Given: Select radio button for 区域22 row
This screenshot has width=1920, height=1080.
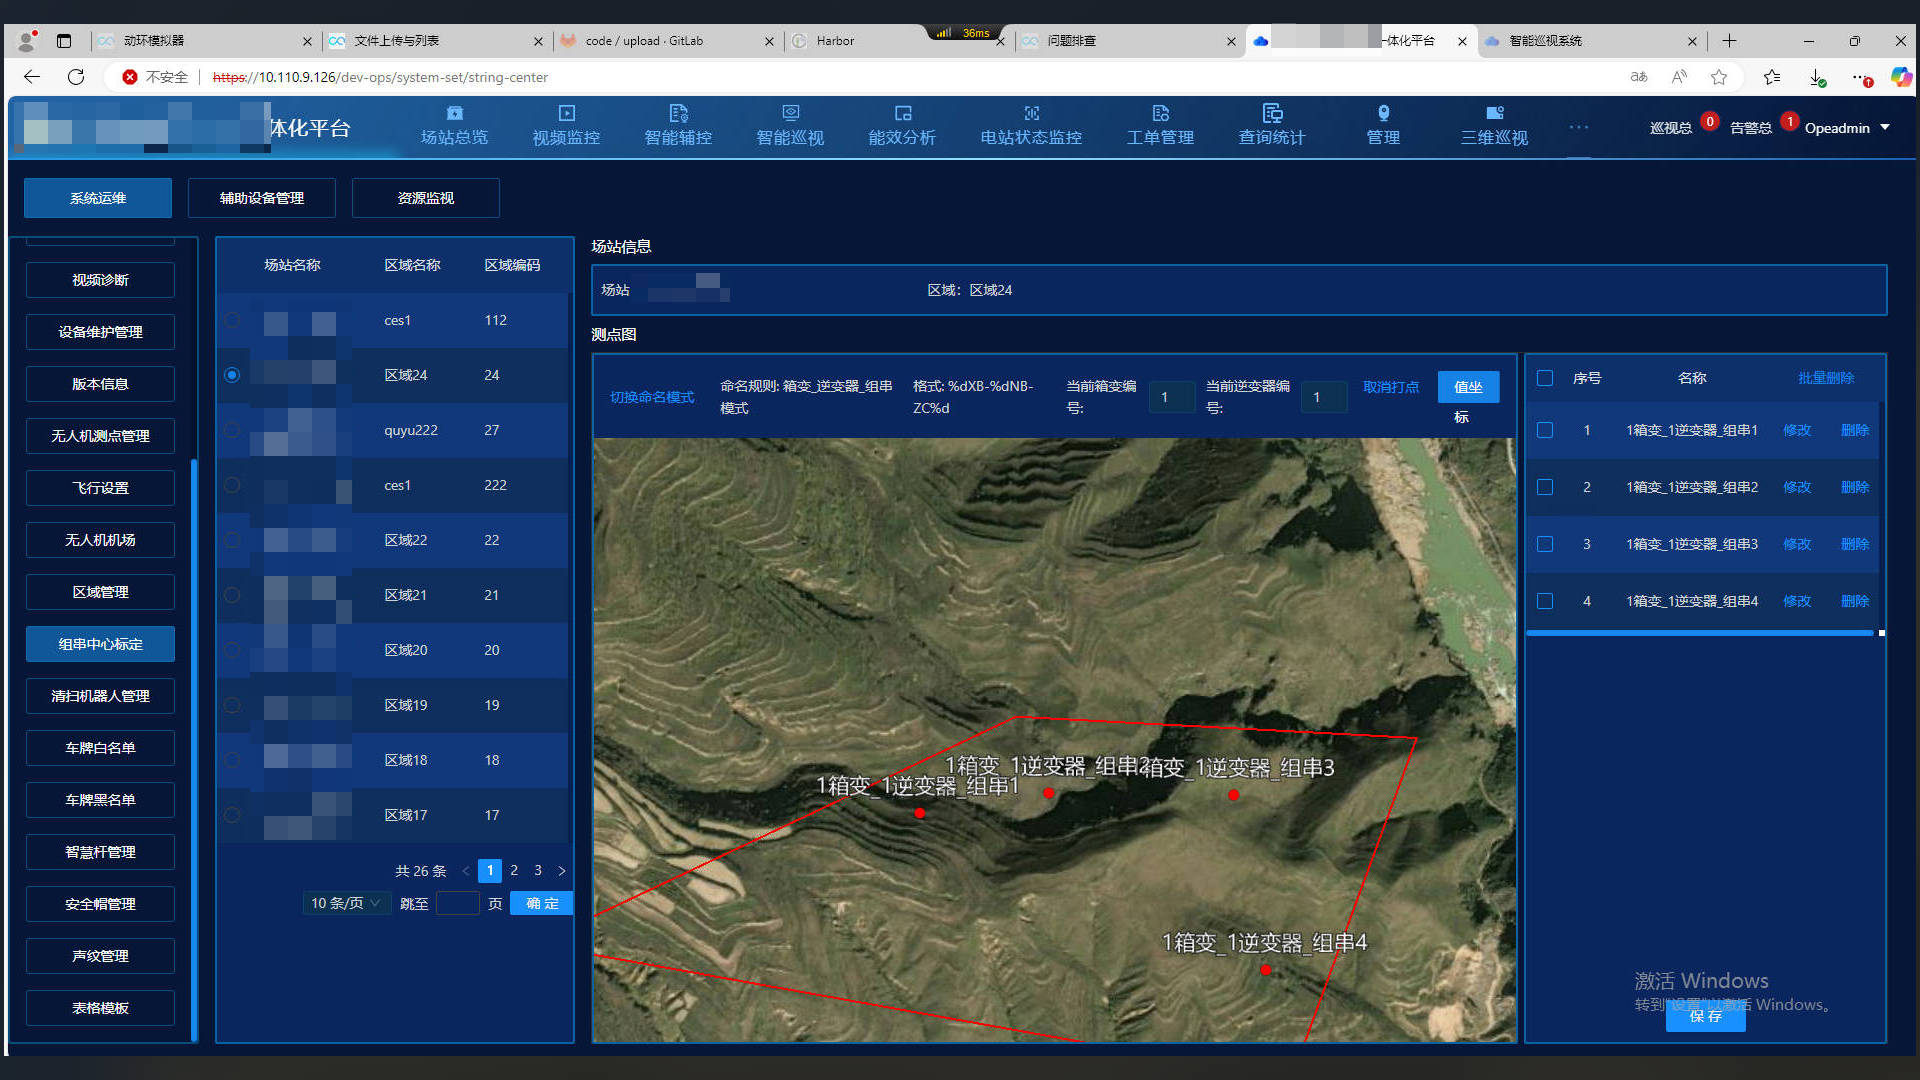Looking at the screenshot, I should click(x=232, y=540).
